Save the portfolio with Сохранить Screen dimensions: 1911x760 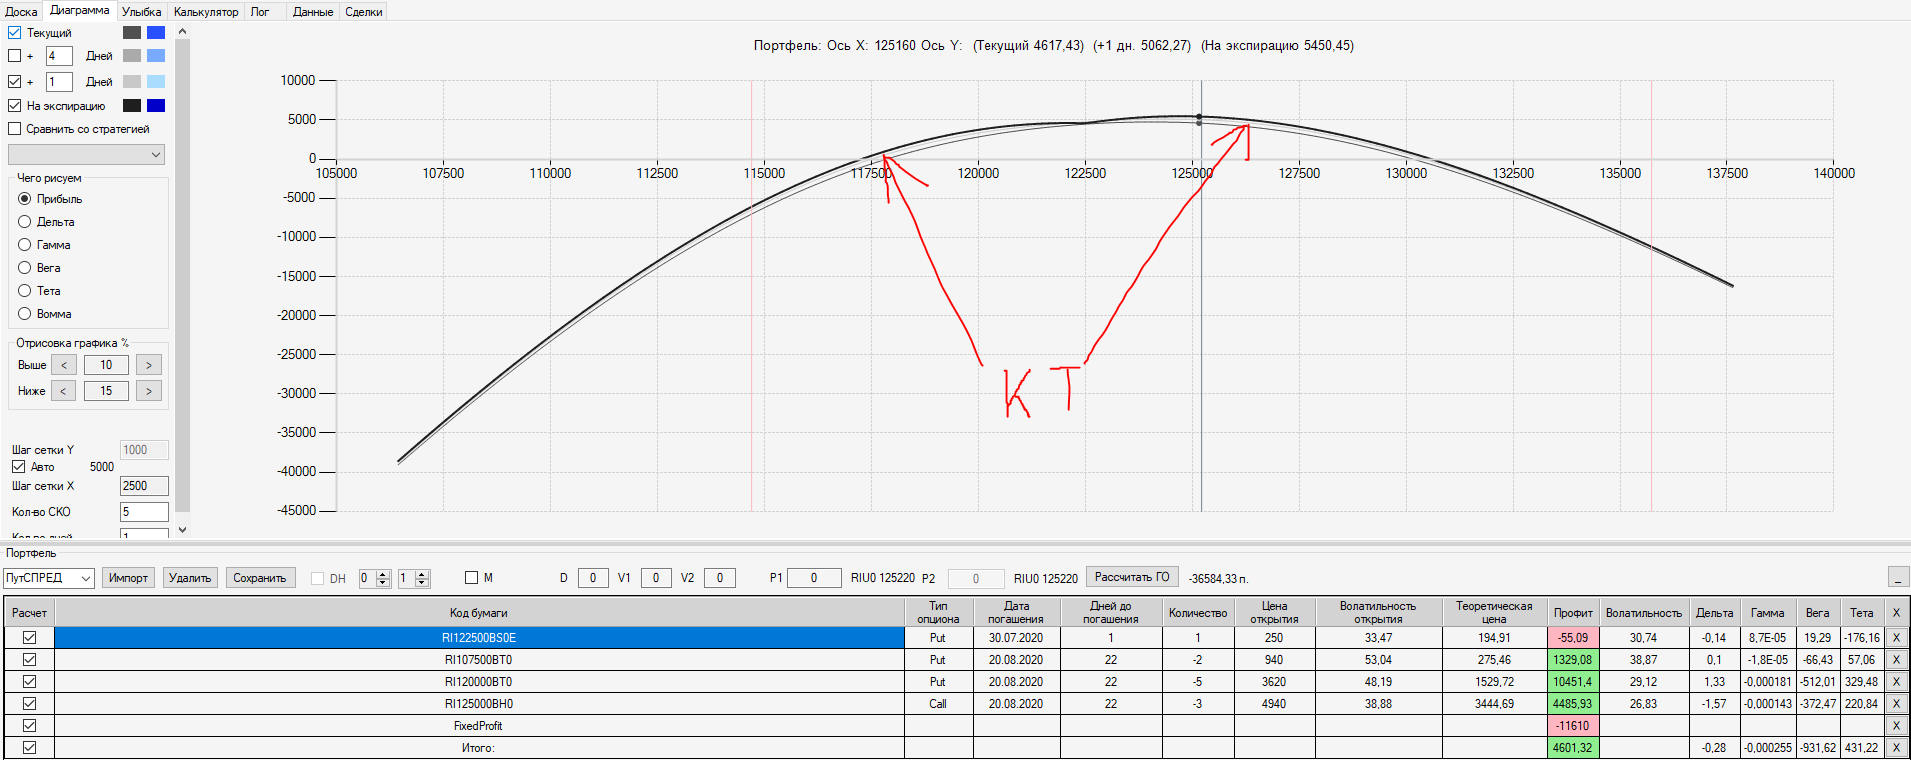coord(260,578)
